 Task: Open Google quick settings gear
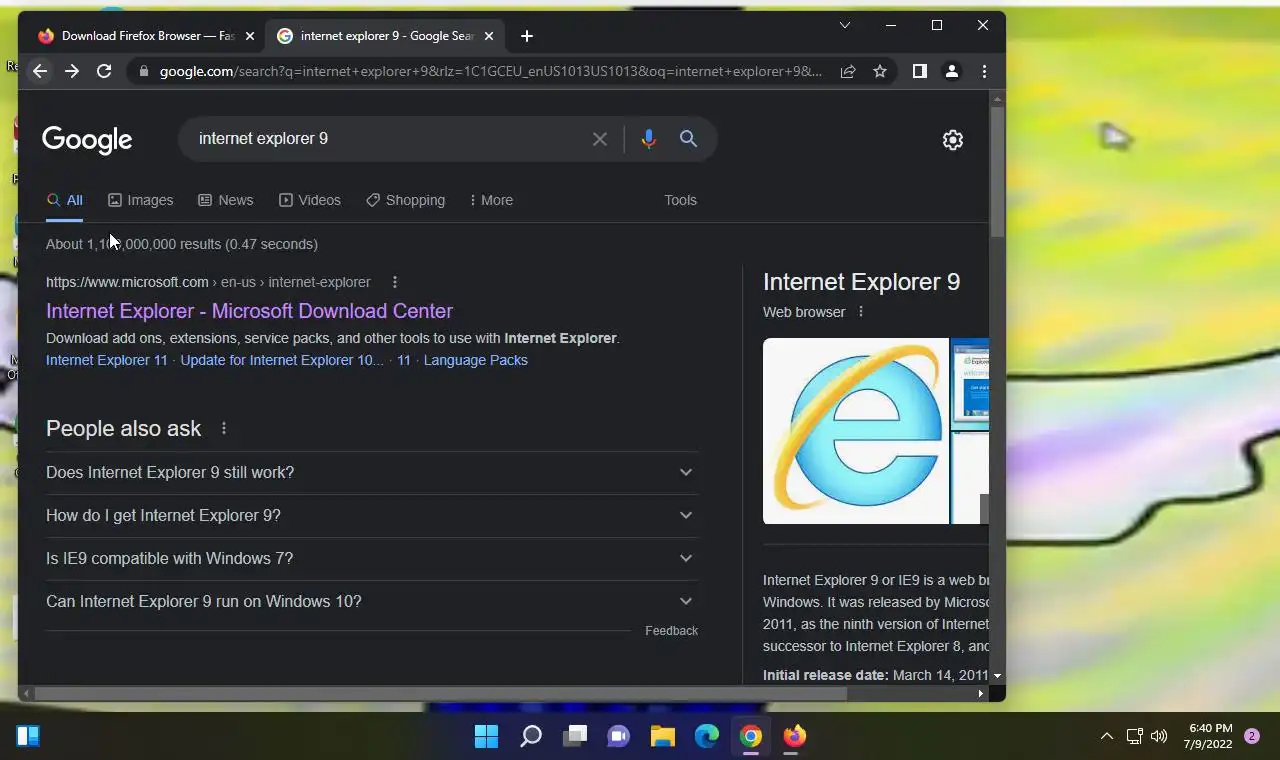click(x=953, y=140)
